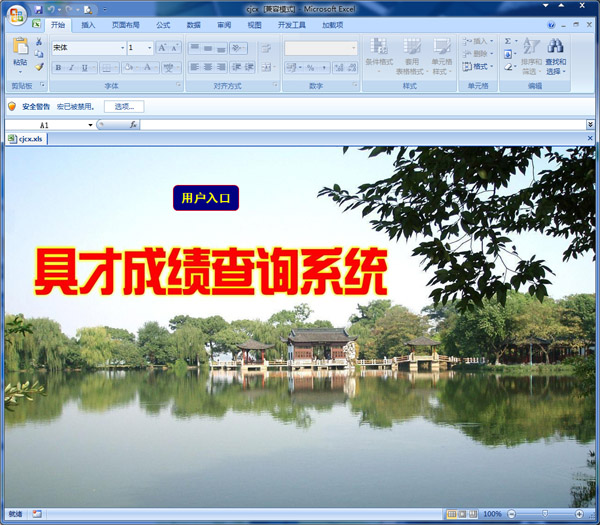Click the Redo arrow in quick access toolbar
Image resolution: width=600 pixels, height=525 pixels.
[x=69, y=10]
